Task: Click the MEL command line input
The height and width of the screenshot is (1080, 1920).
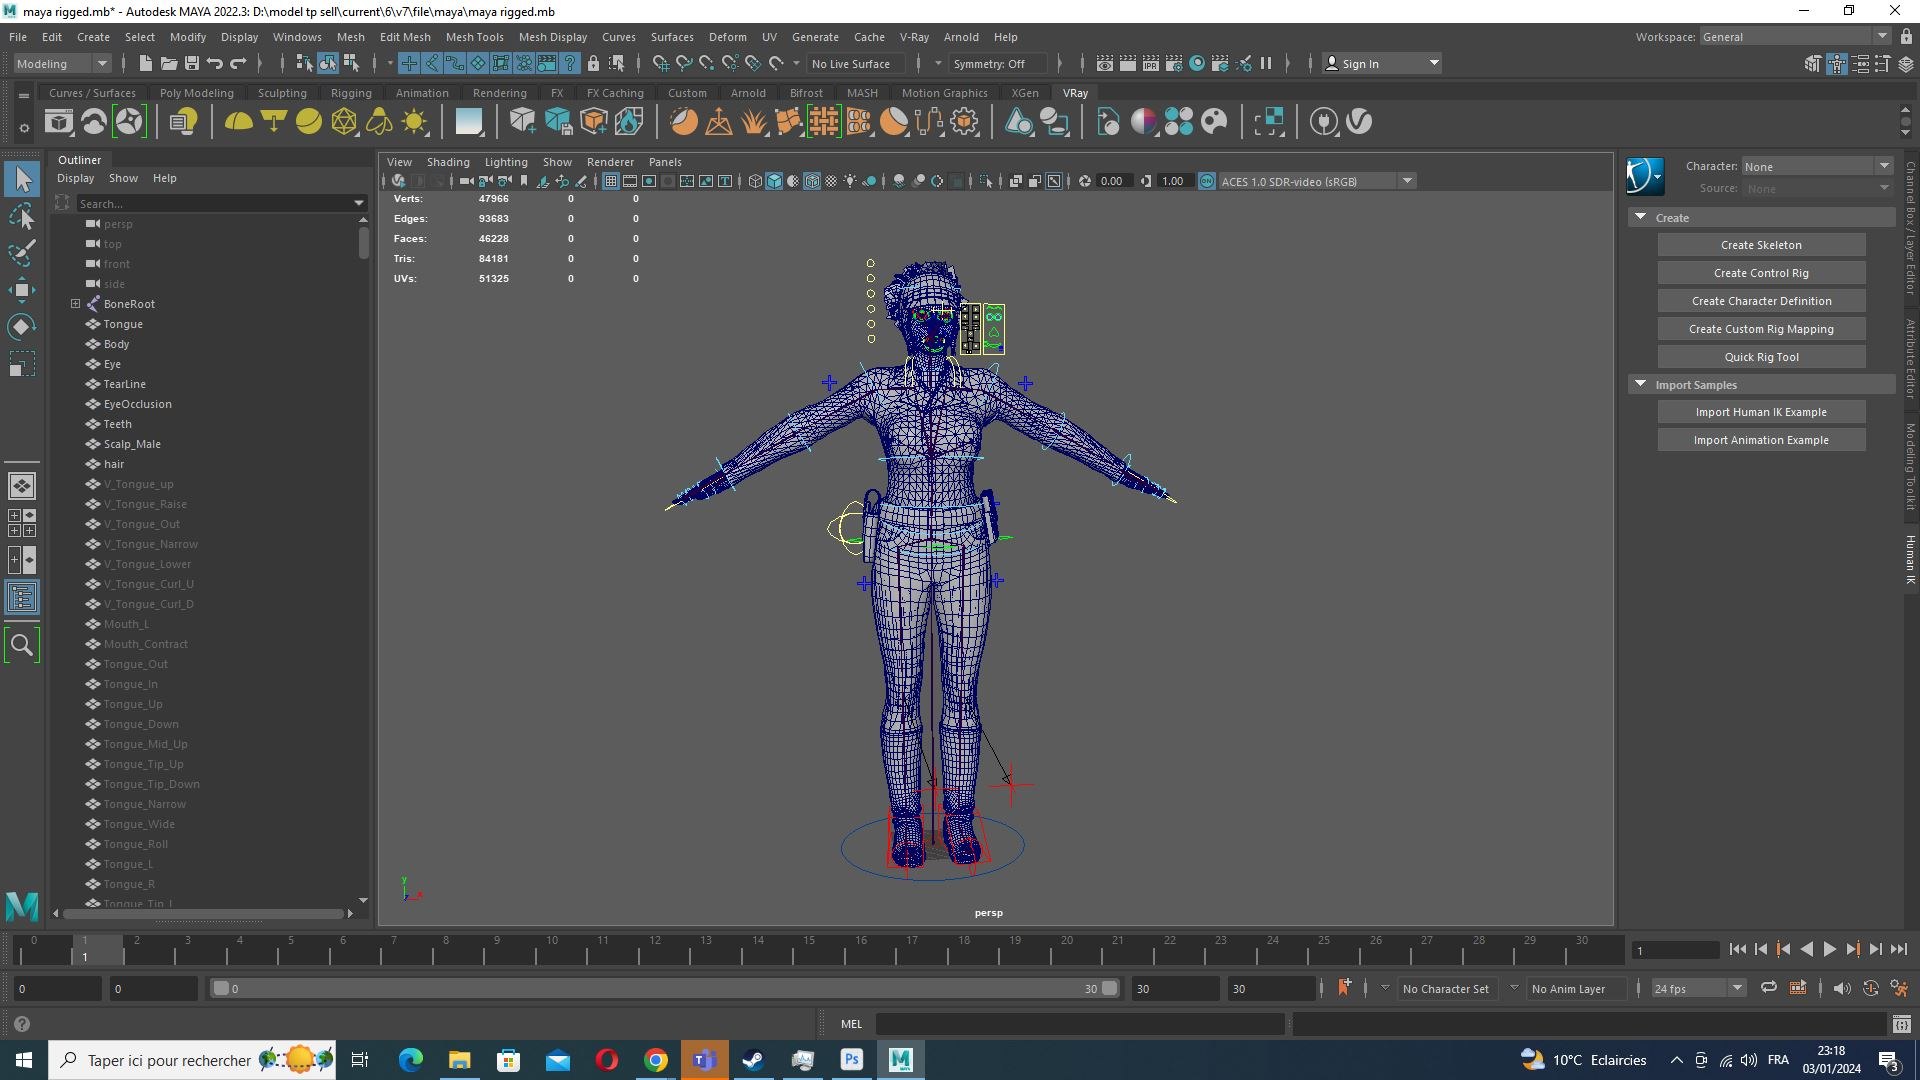Action: (1079, 1024)
